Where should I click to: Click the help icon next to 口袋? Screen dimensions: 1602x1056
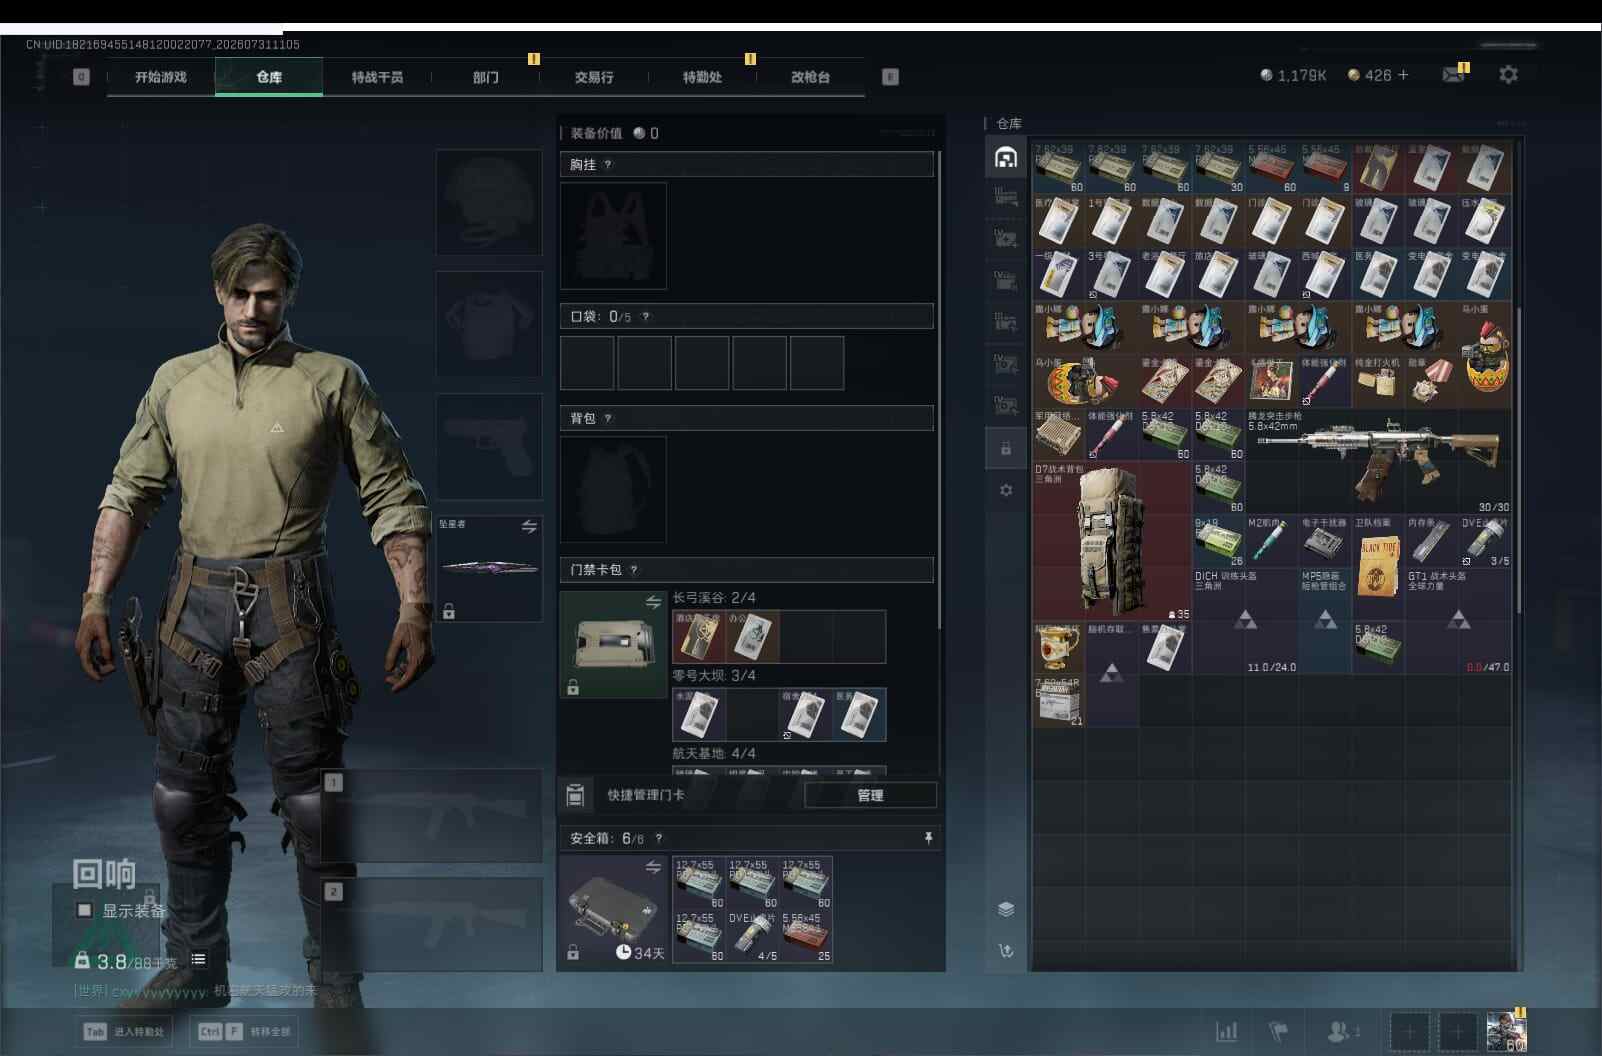click(x=646, y=317)
